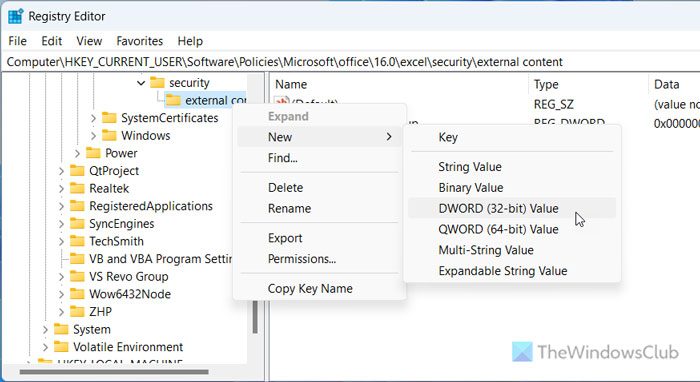
Task: Select Key in the New submenu
Action: pos(512,137)
